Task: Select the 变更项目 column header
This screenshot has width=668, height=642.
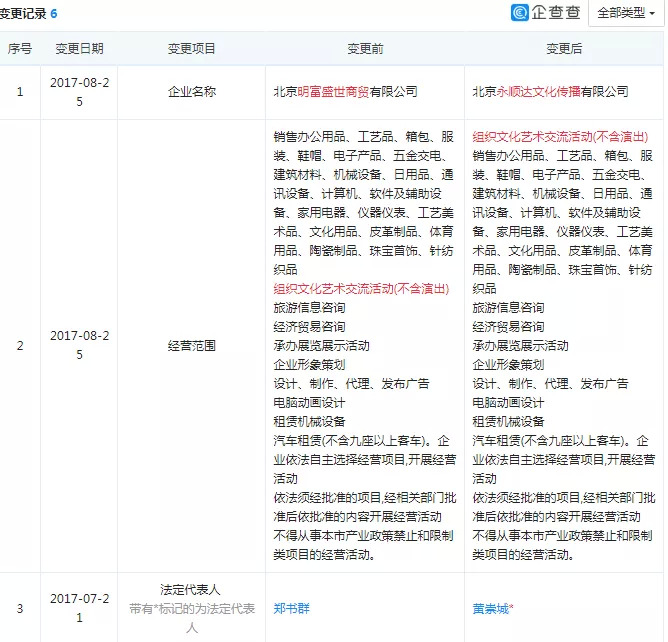Action: point(190,48)
